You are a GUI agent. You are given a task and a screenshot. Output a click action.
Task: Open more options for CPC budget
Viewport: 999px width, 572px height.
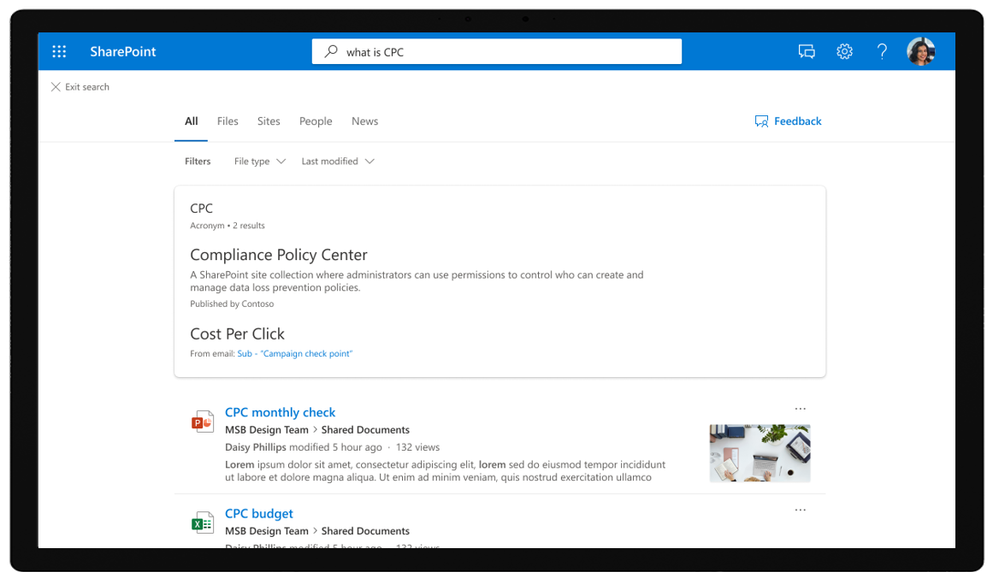coord(800,510)
